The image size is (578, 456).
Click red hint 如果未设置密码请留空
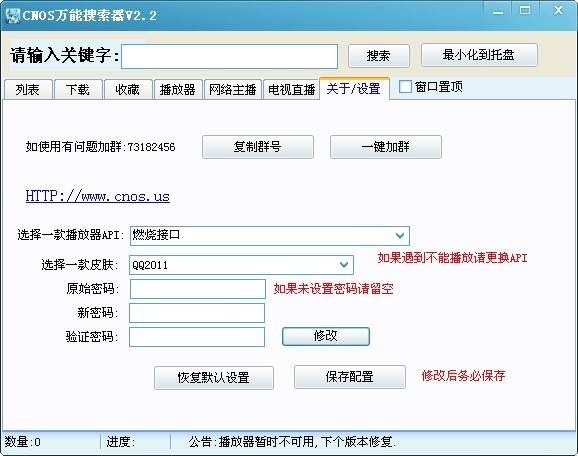point(334,289)
